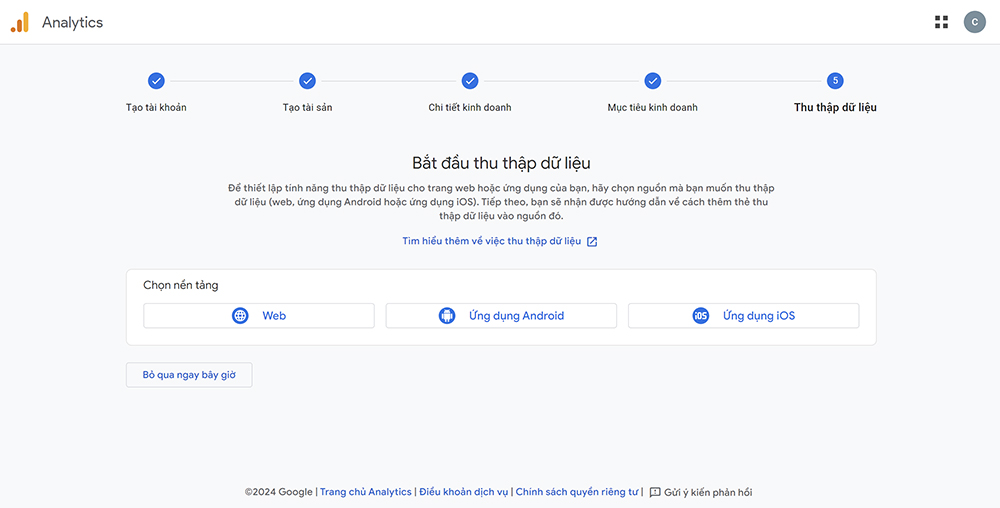Select step 5 Thu thập dữ liệu

(835, 81)
